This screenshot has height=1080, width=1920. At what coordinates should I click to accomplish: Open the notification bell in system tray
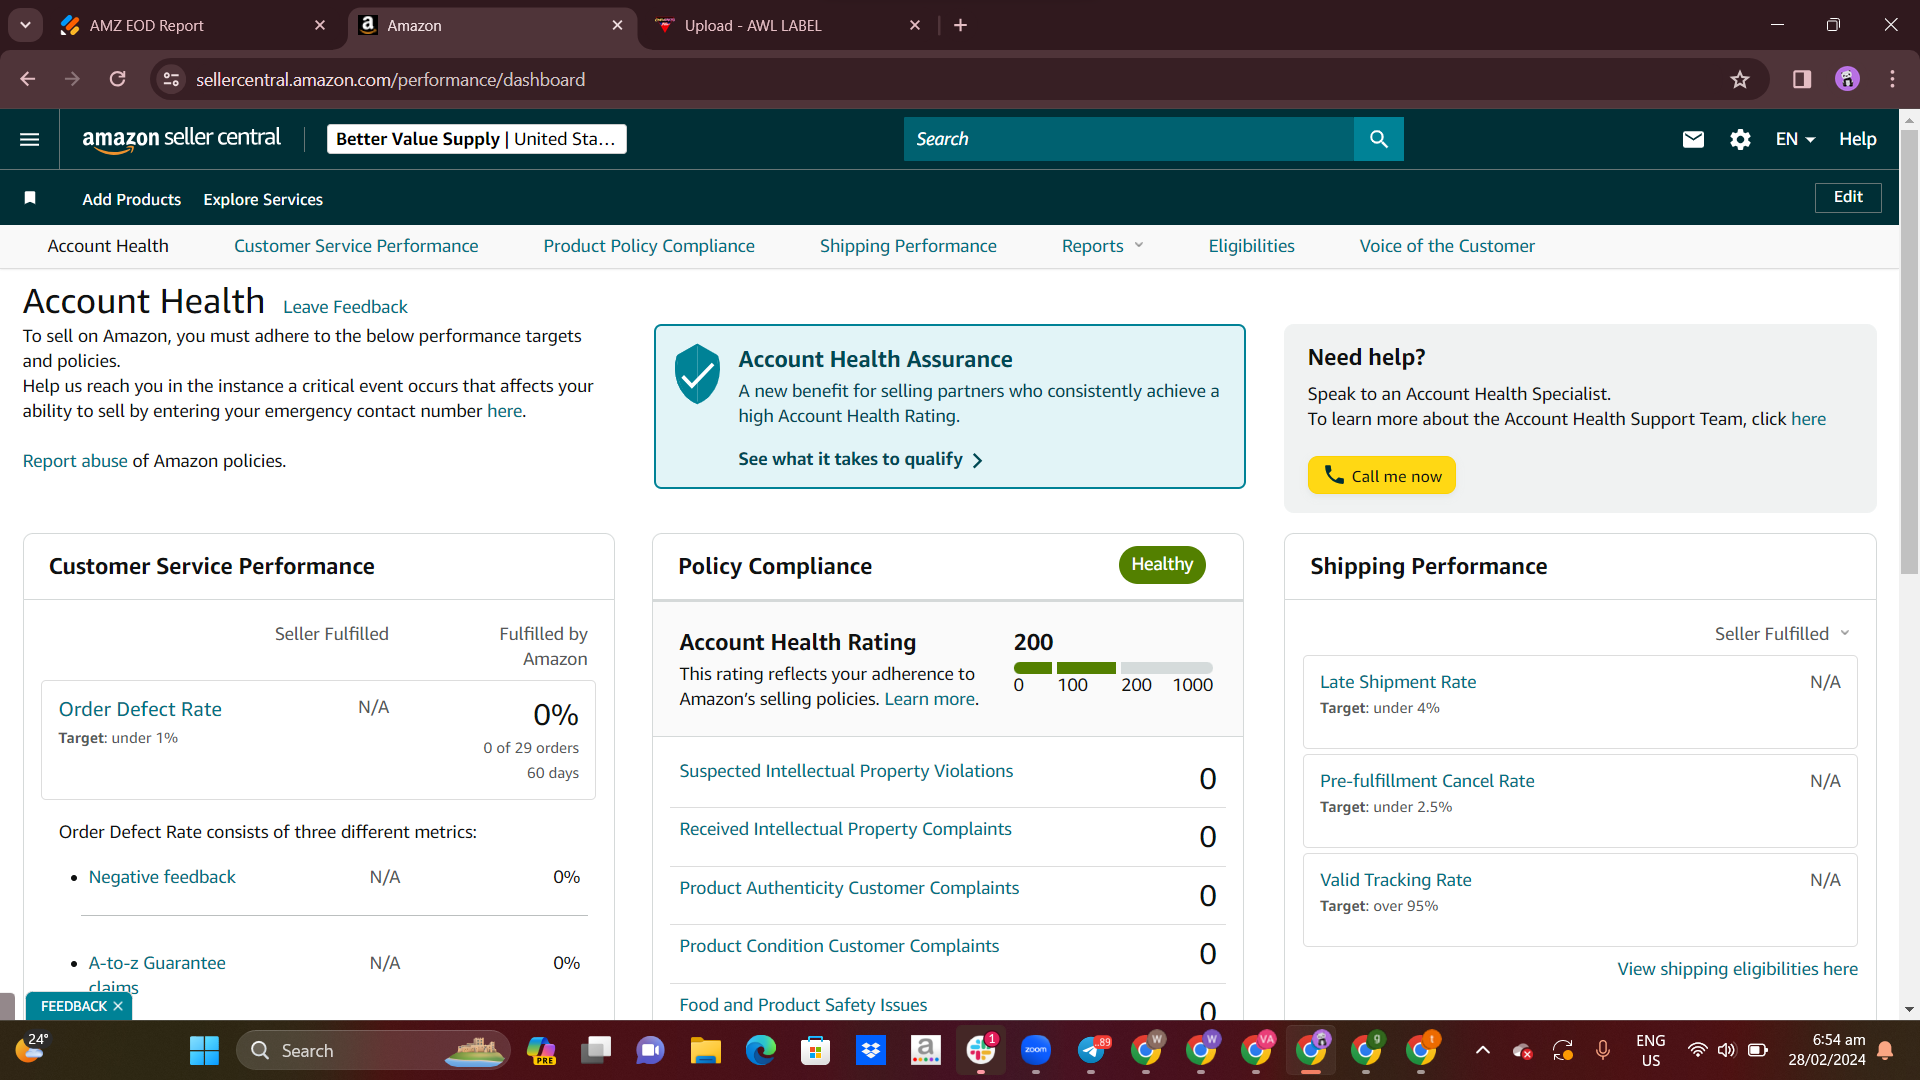click(1885, 1050)
